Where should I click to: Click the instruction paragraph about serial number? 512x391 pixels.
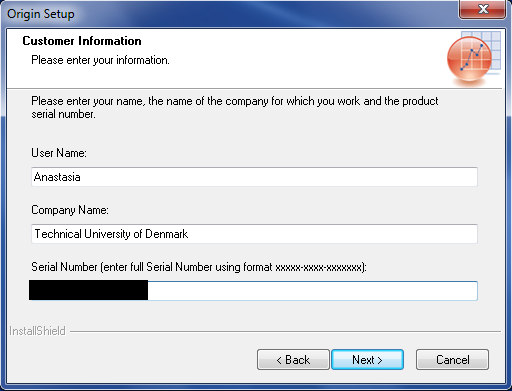coord(235,107)
